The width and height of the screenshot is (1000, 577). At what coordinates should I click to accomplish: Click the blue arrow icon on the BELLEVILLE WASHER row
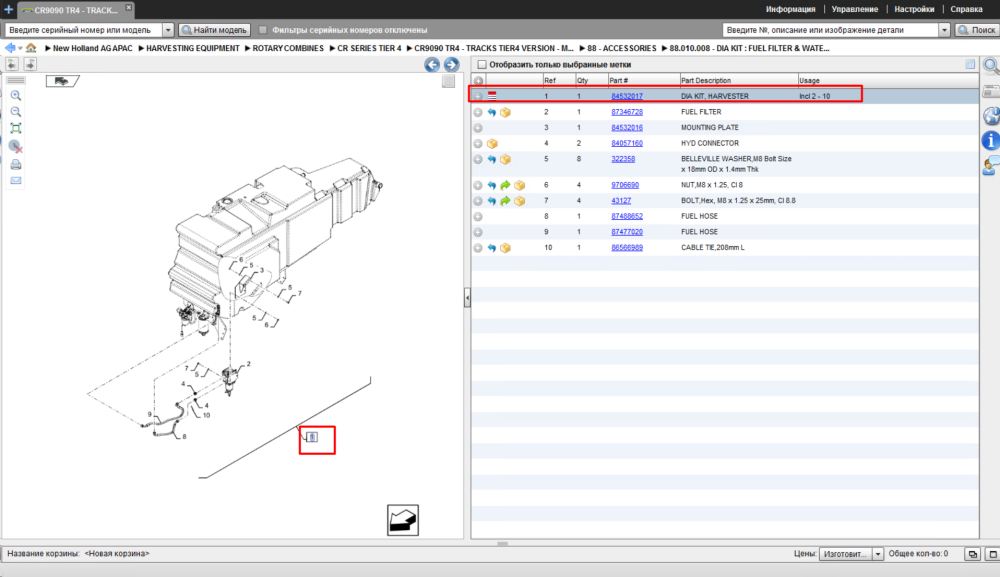click(492, 159)
